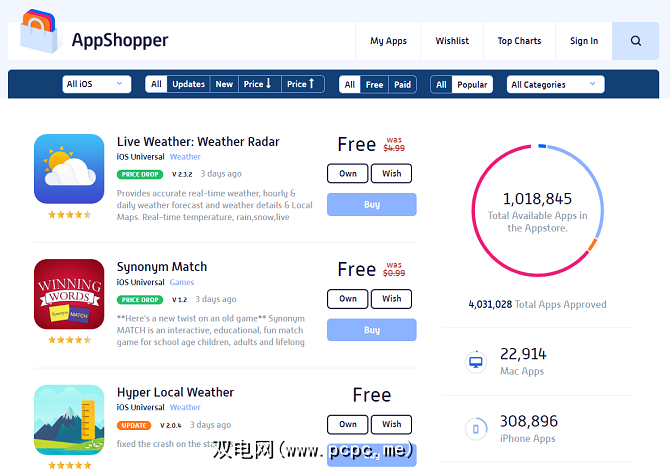Click the Live Weather description text

tap(215, 205)
